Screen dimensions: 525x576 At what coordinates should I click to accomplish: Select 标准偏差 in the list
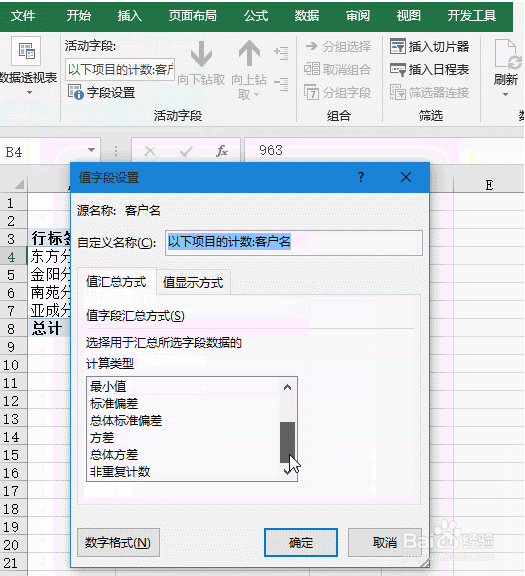pyautogui.click(x=183, y=403)
